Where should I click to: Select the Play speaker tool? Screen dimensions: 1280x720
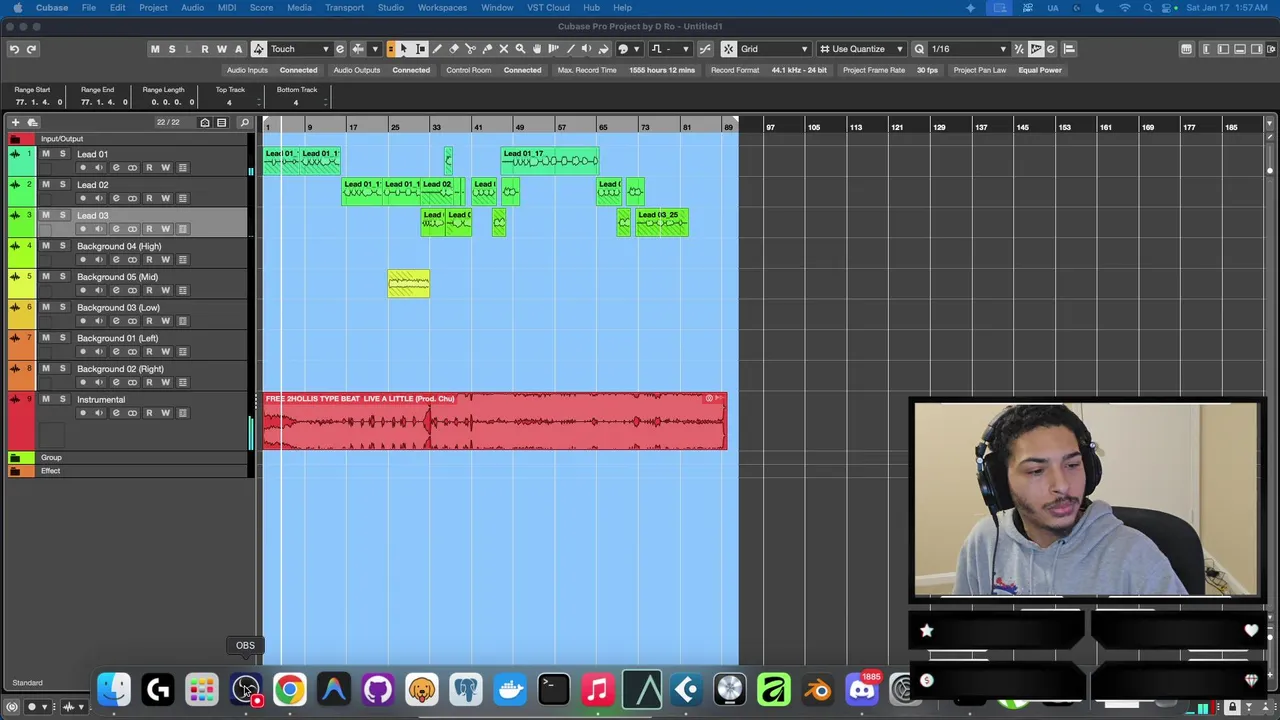click(x=586, y=49)
